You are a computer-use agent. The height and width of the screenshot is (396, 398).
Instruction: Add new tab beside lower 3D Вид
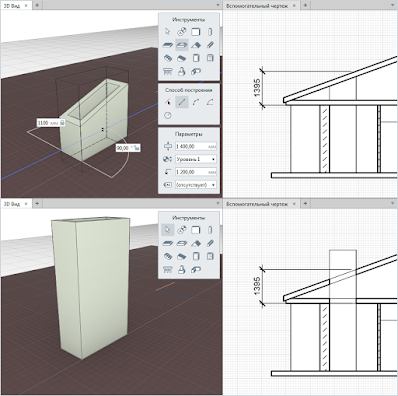tap(37, 203)
